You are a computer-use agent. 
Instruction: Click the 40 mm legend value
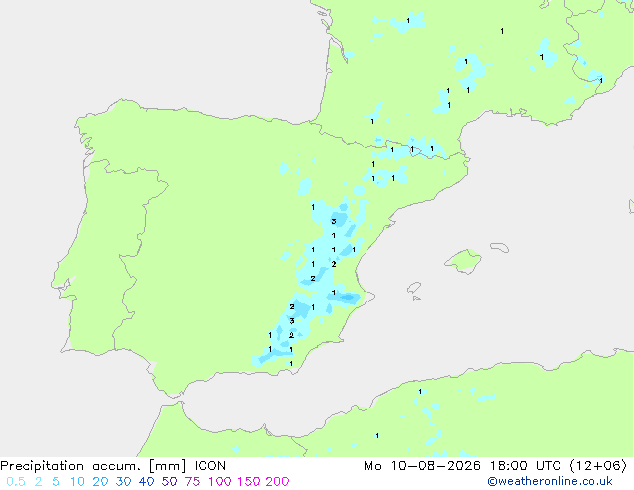146,482
